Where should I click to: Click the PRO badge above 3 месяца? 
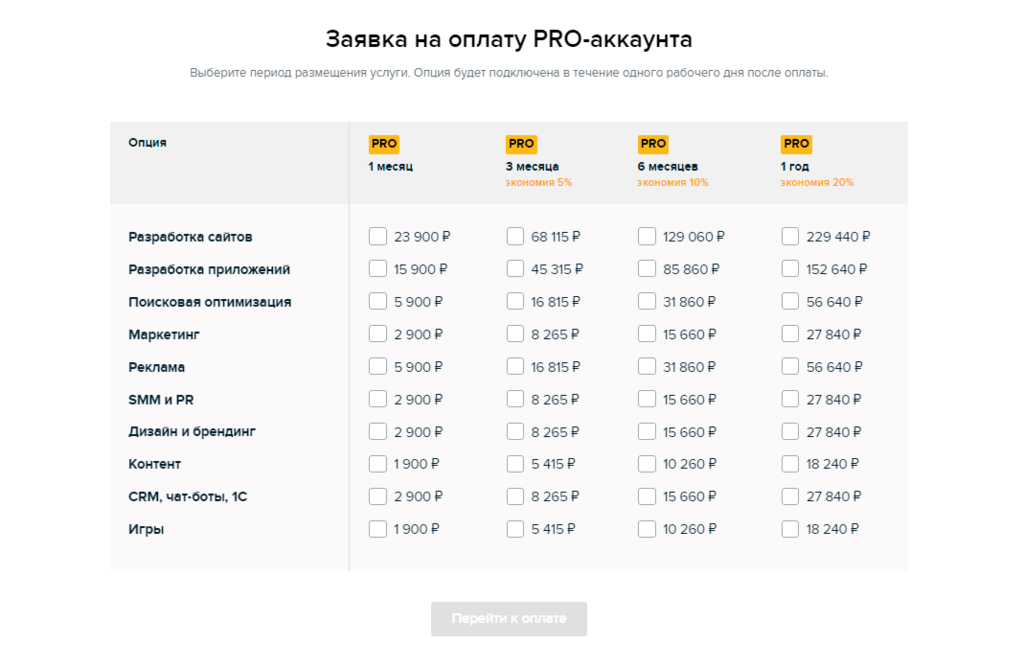coord(521,144)
